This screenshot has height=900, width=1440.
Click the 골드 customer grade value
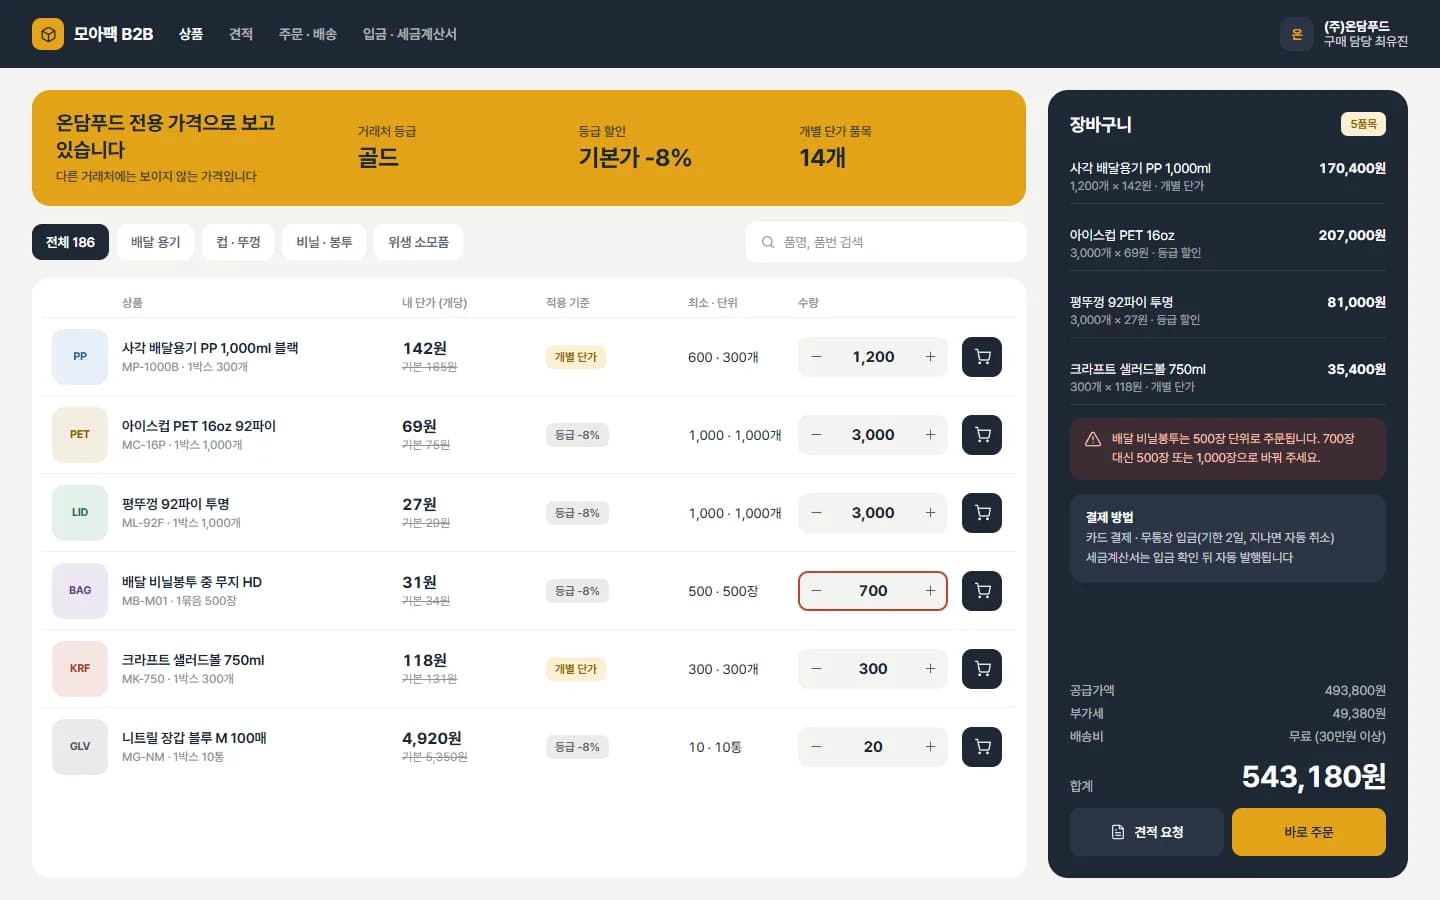(x=378, y=158)
